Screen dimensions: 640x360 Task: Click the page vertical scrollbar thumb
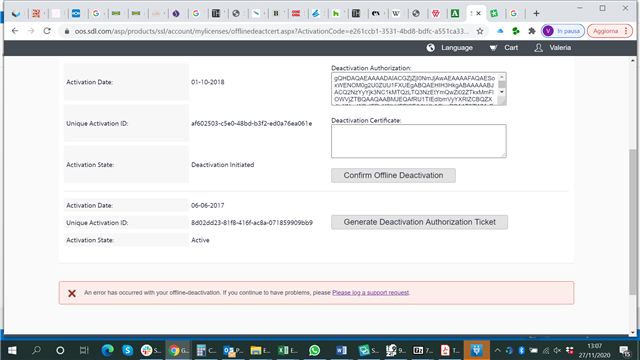(x=633, y=222)
